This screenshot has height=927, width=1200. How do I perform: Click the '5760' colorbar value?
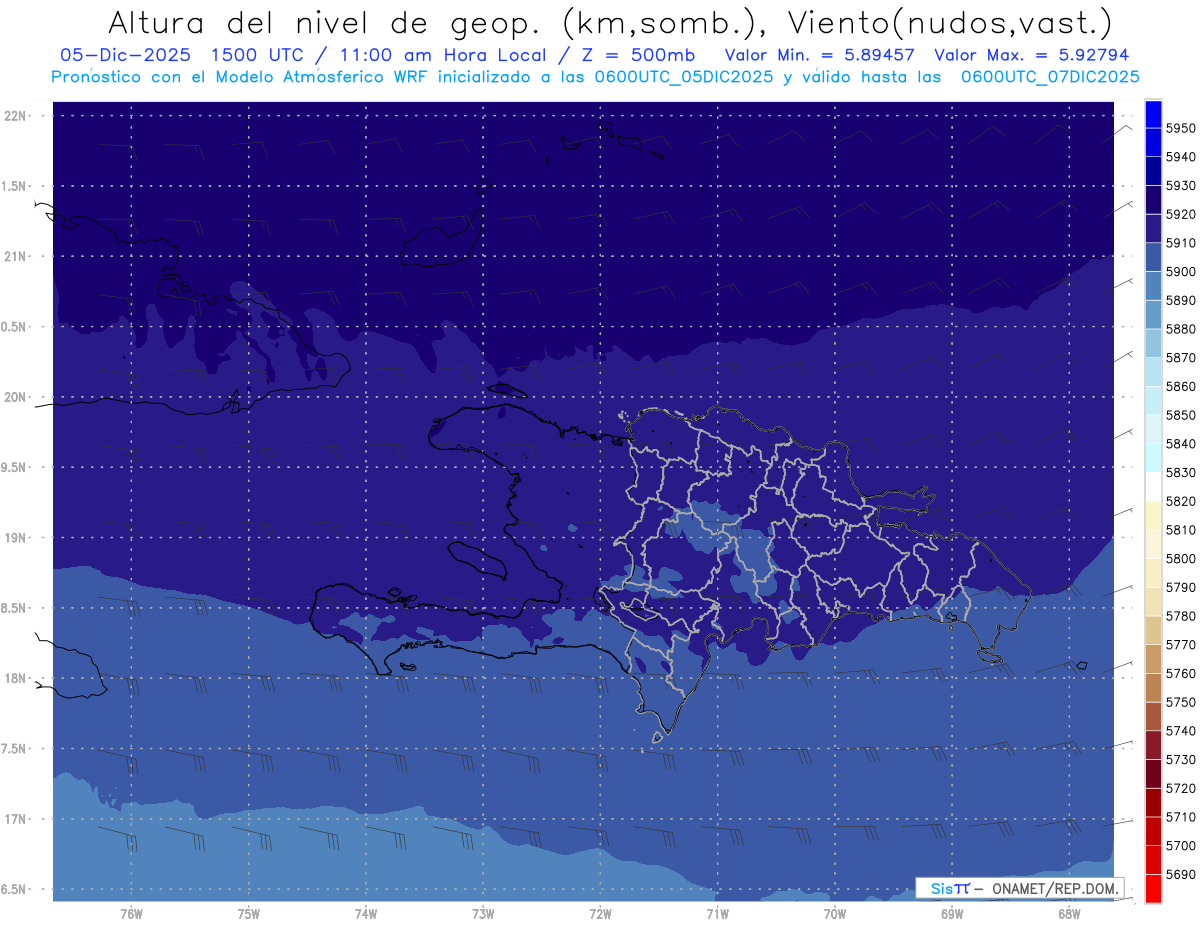click(x=1181, y=673)
